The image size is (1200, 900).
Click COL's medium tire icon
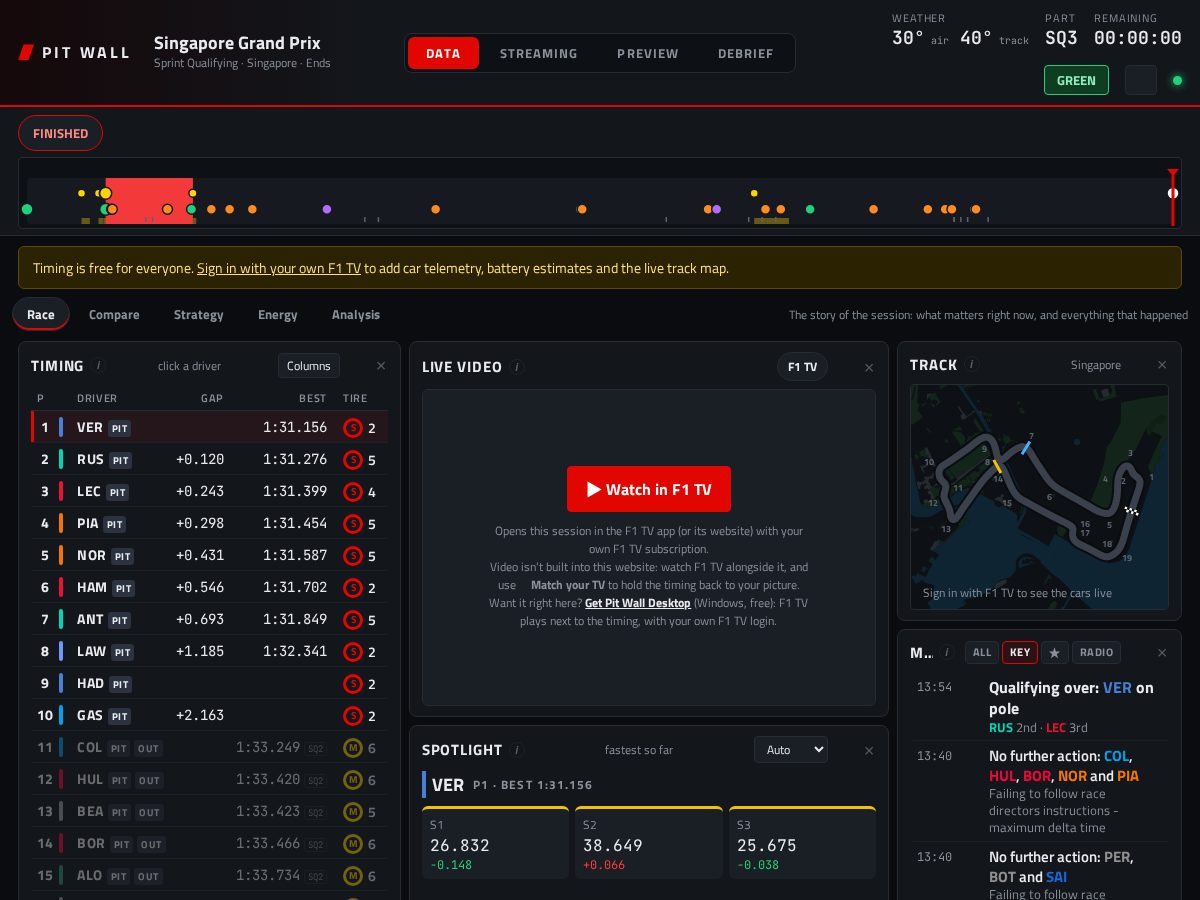click(352, 748)
